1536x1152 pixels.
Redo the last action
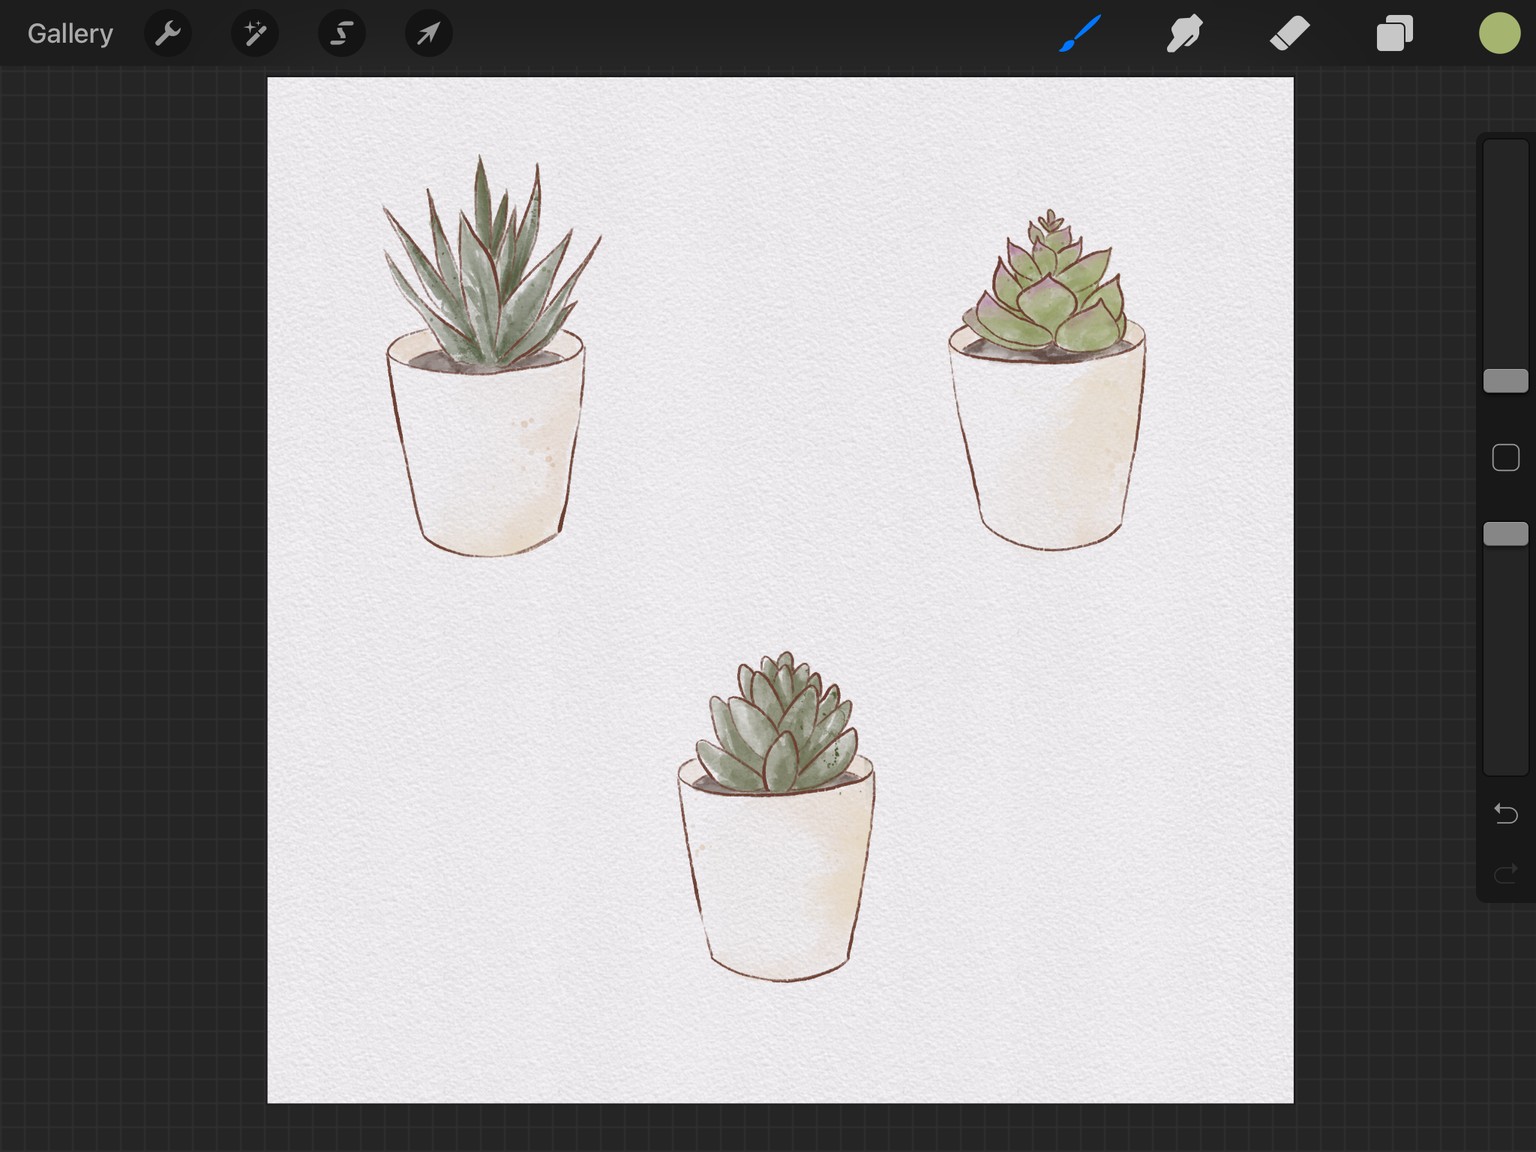click(1506, 875)
